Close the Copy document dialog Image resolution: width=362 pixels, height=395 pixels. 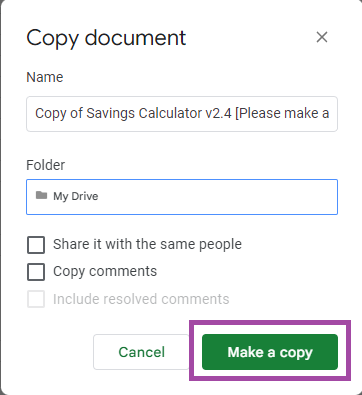[322, 37]
